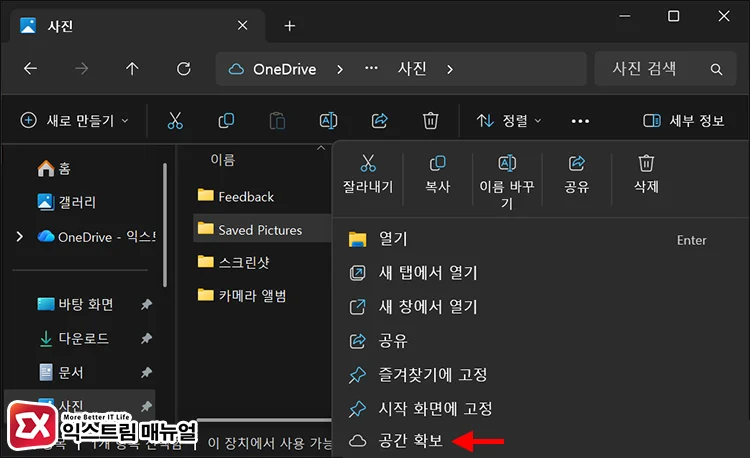Click the Rename icon in toolbar
Viewport: 750px width, 458px height.
click(329, 120)
